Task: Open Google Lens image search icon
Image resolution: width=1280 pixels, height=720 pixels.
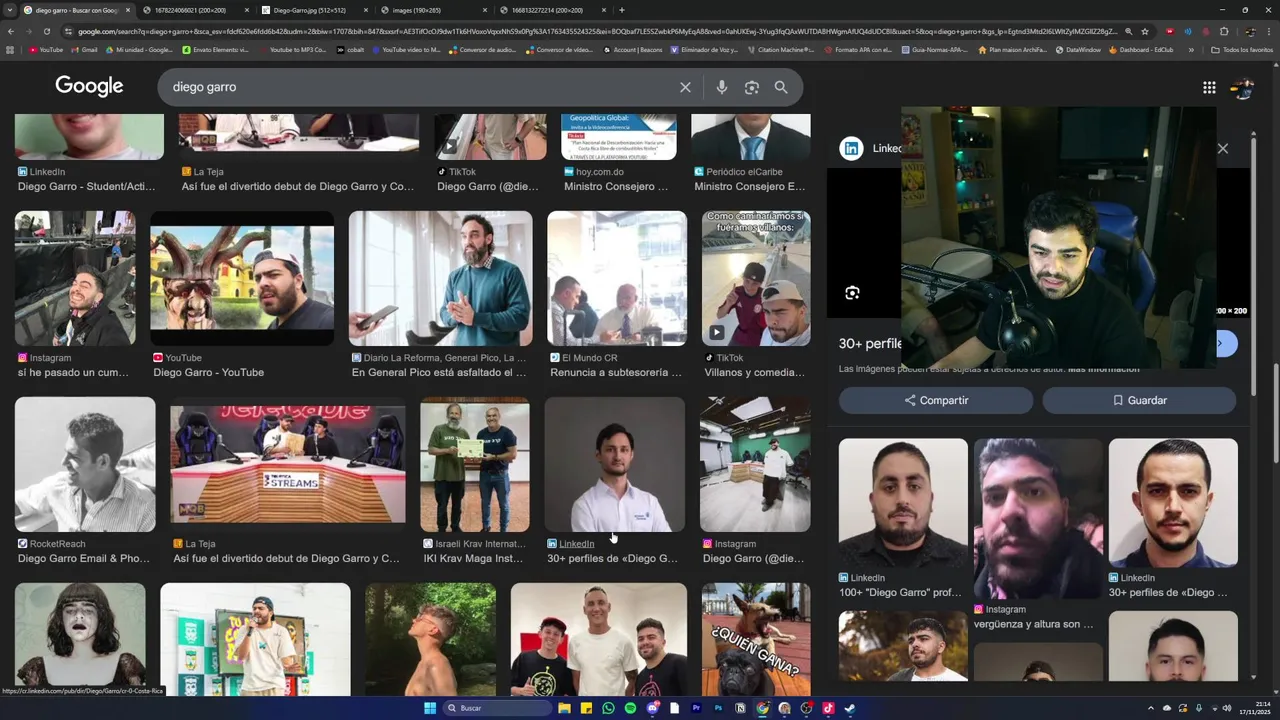Action: click(751, 87)
